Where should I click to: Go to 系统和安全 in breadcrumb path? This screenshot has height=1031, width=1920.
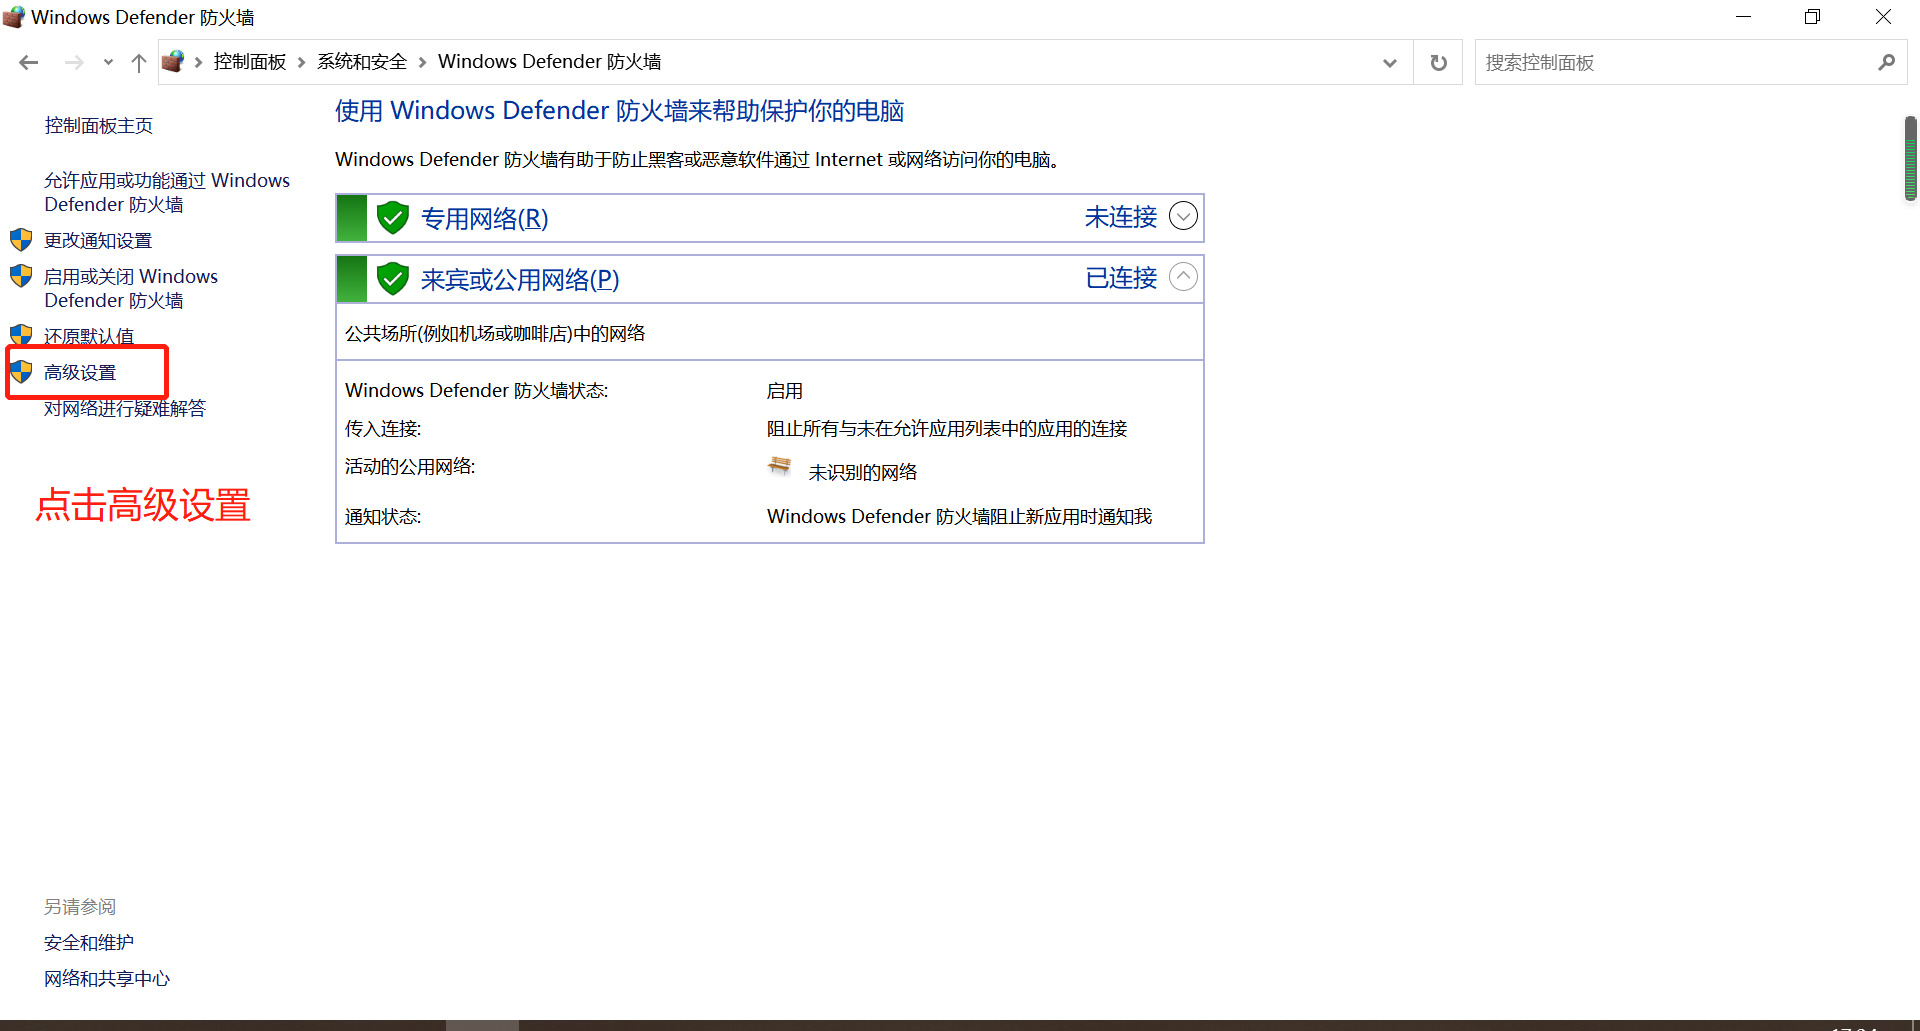362,62
